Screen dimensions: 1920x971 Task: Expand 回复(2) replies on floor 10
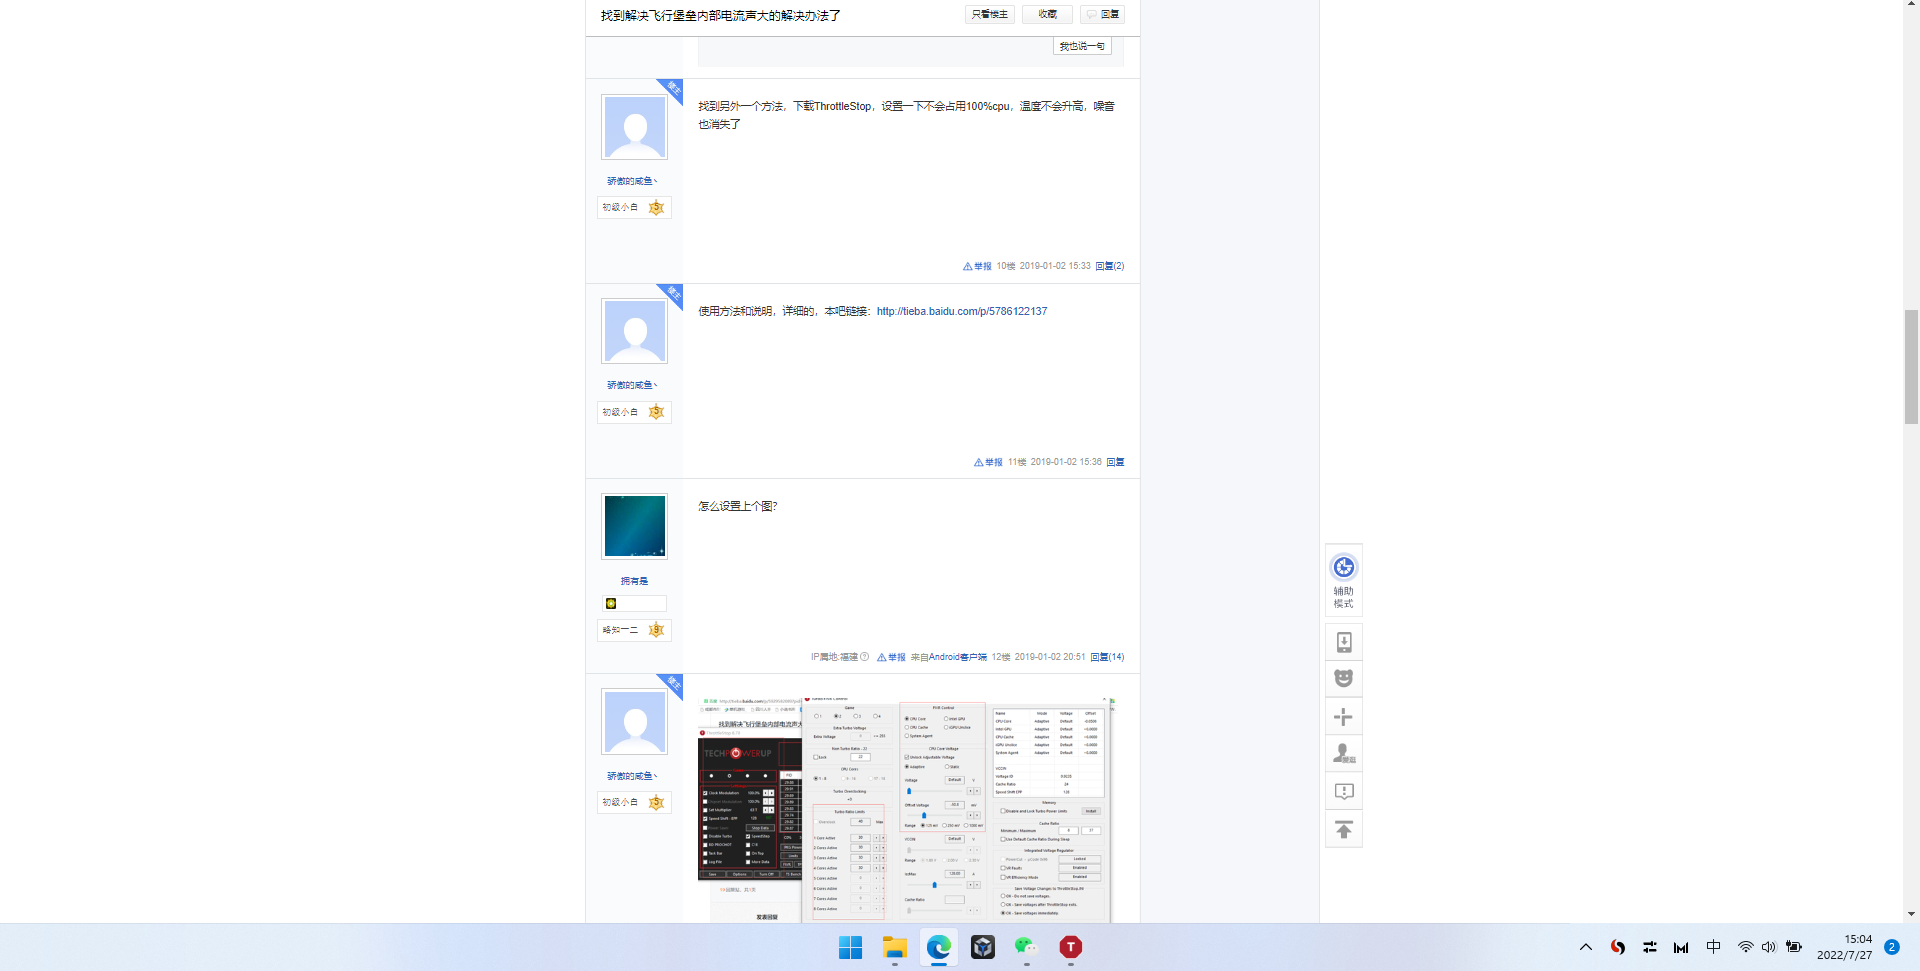[1110, 266]
